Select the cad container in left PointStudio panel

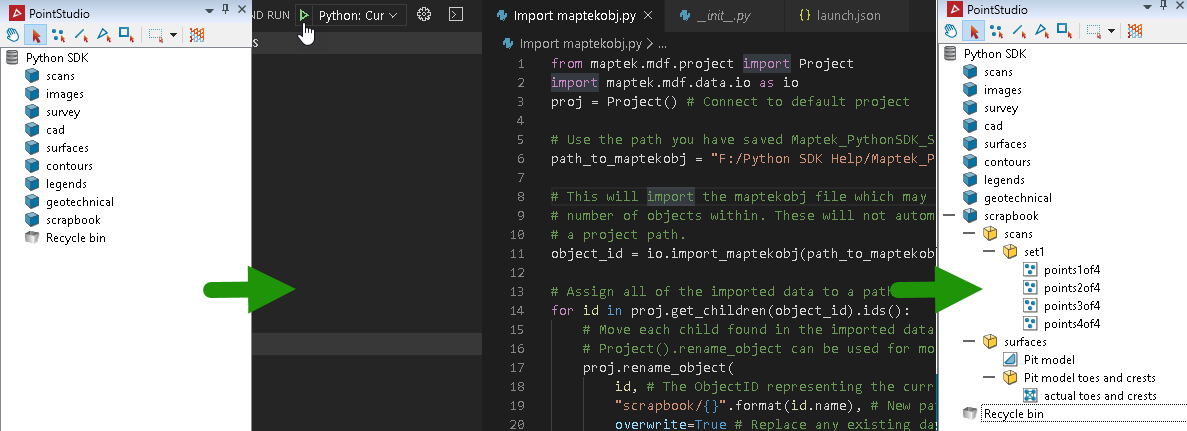tap(55, 130)
